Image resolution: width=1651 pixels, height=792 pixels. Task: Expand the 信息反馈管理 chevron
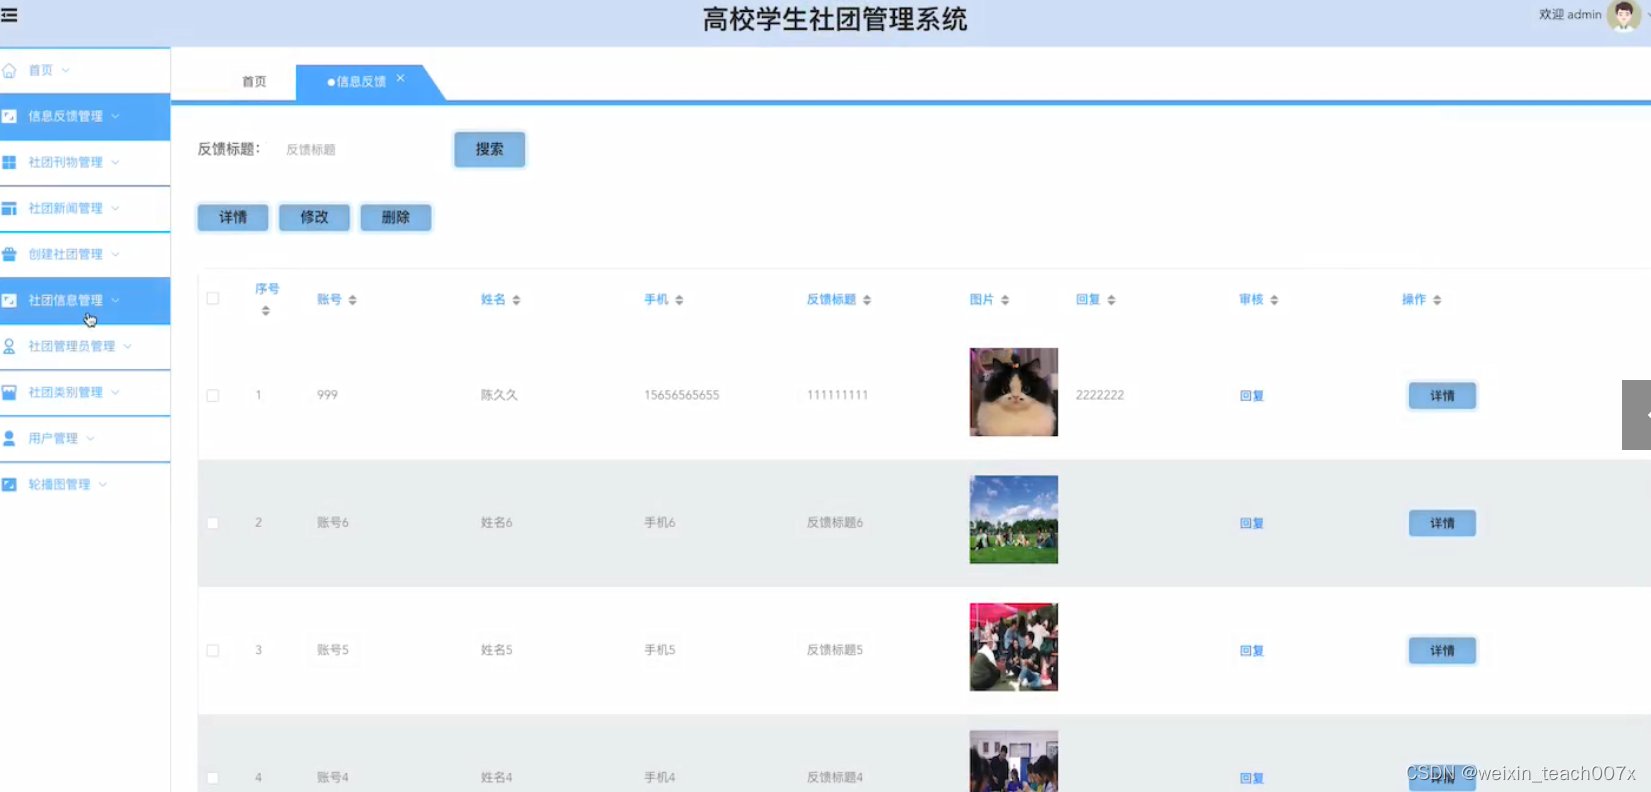[x=116, y=116]
